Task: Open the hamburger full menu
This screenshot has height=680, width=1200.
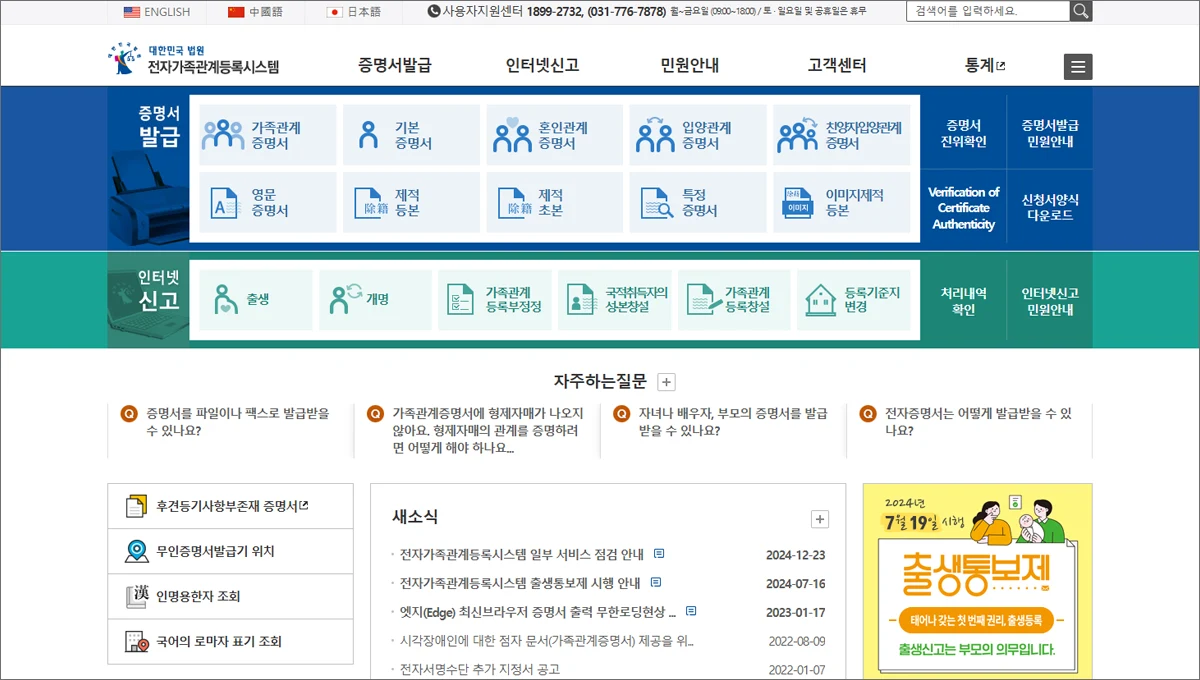Action: [1078, 67]
